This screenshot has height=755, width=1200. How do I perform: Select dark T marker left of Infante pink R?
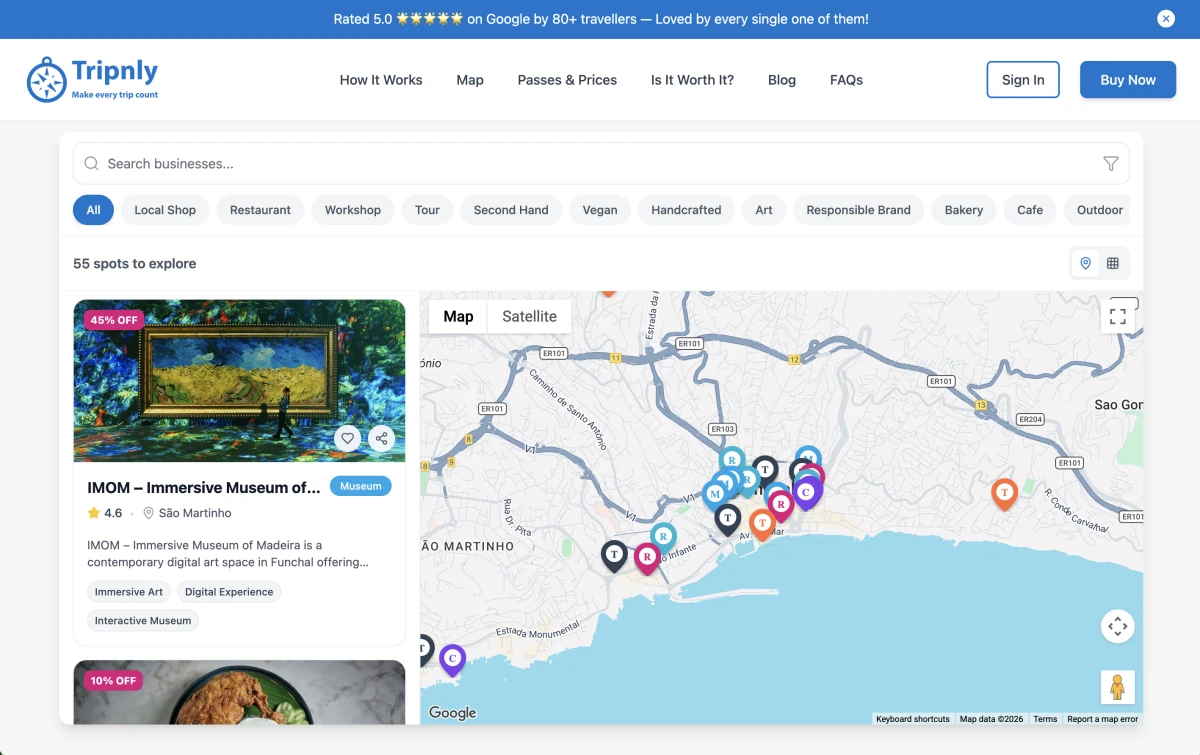pos(614,555)
